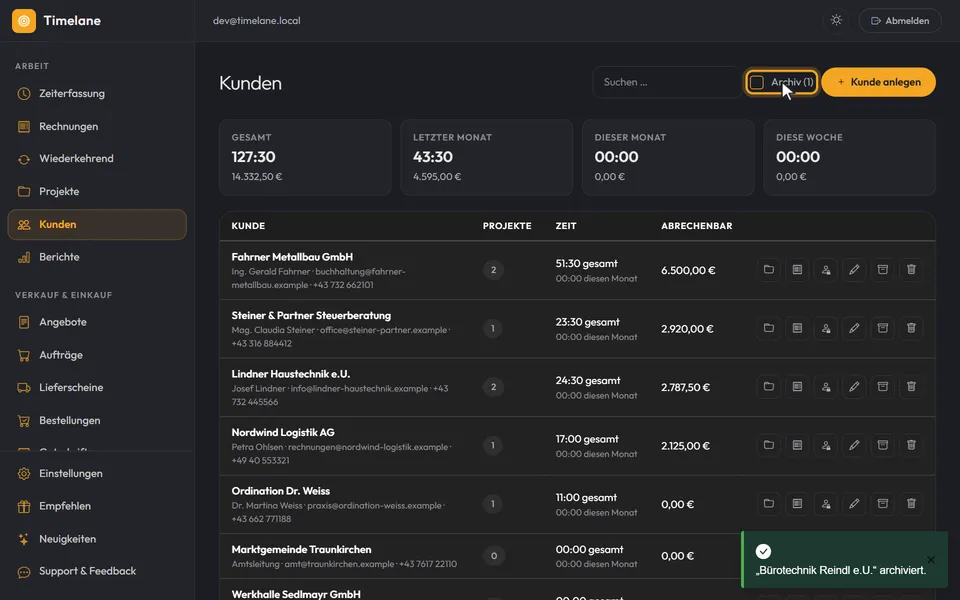
Task: Toggle light/dark theme sun icon
Action: point(836,20)
